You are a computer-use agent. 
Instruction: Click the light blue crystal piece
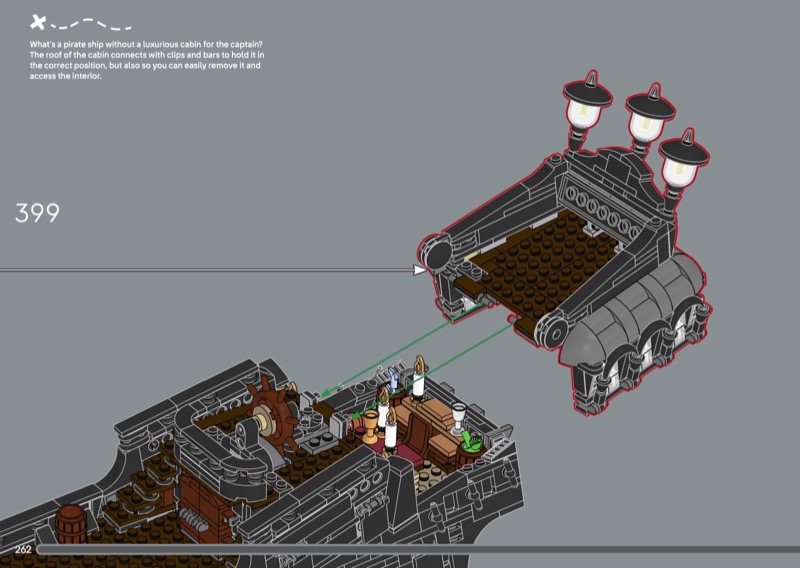[x=395, y=380]
